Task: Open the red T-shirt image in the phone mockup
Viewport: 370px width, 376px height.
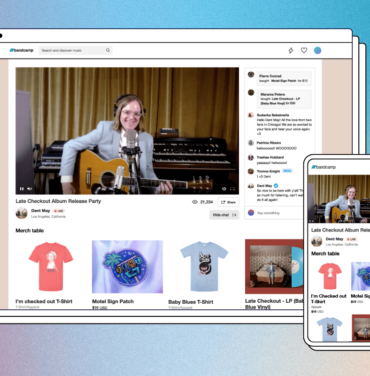Action: [x=329, y=276]
